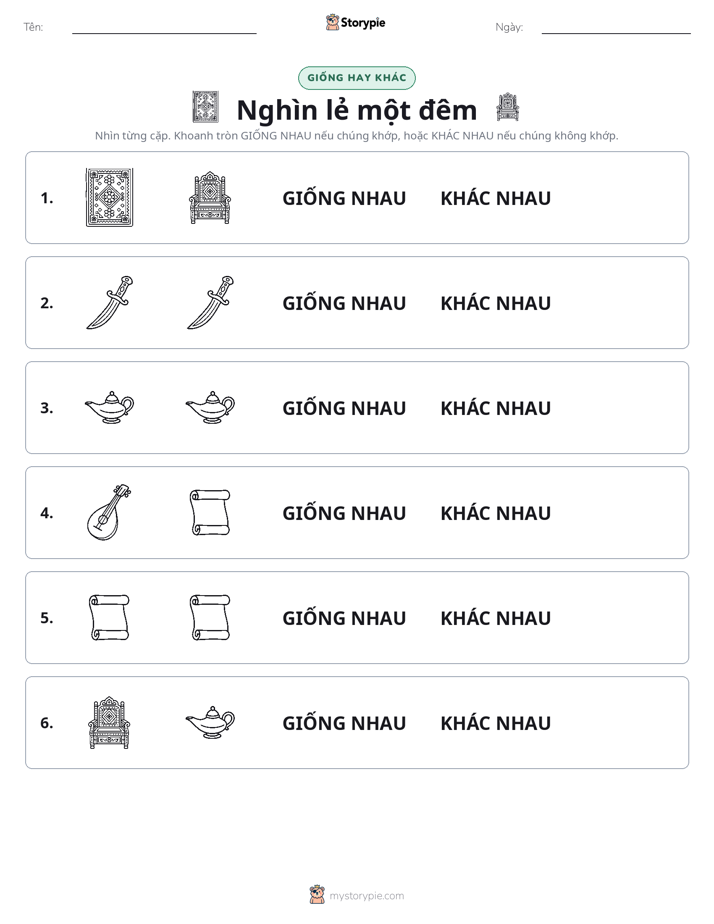Click the GIỐNG HAY KHÁC badge
Viewport: 714px width, 924px height.
click(x=356, y=78)
